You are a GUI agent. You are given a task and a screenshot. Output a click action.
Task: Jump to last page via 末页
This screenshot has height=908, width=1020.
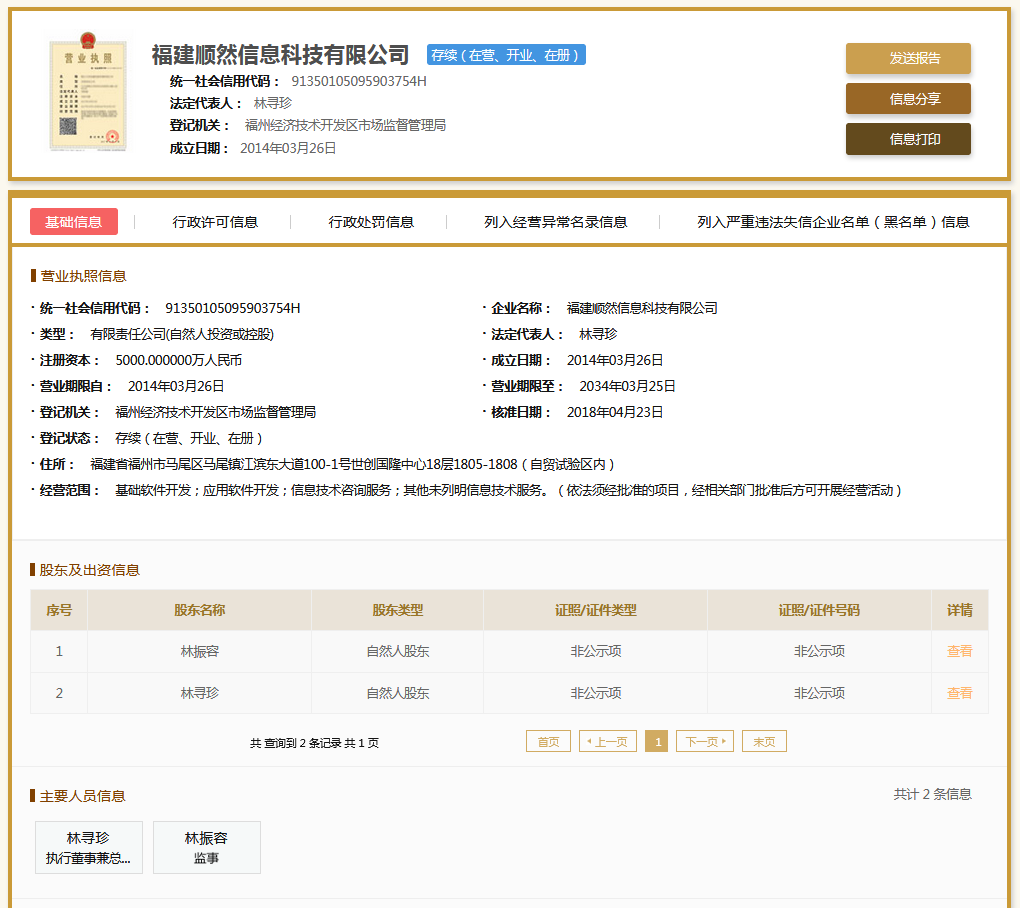pyautogui.click(x=764, y=742)
